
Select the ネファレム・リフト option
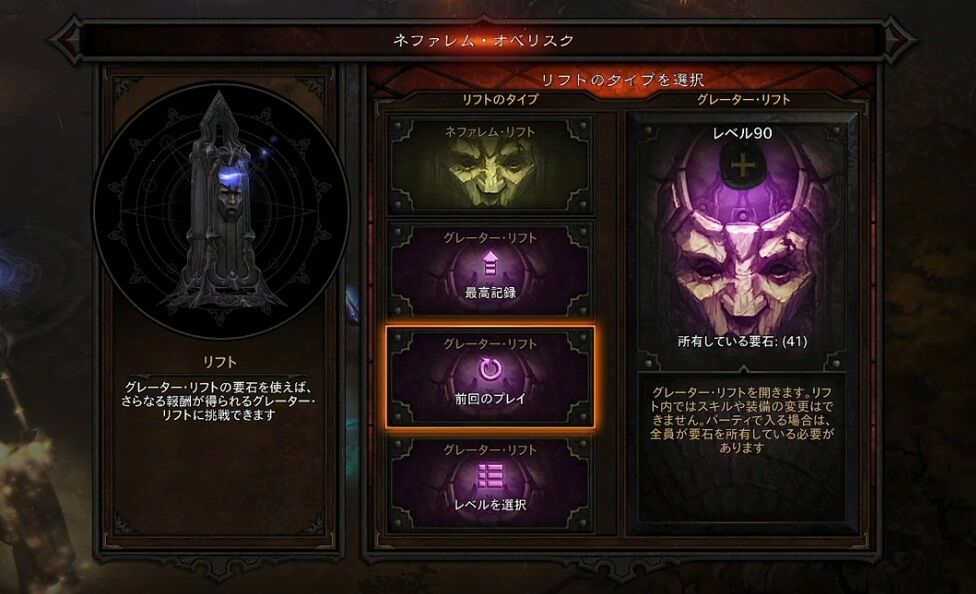tap(490, 165)
